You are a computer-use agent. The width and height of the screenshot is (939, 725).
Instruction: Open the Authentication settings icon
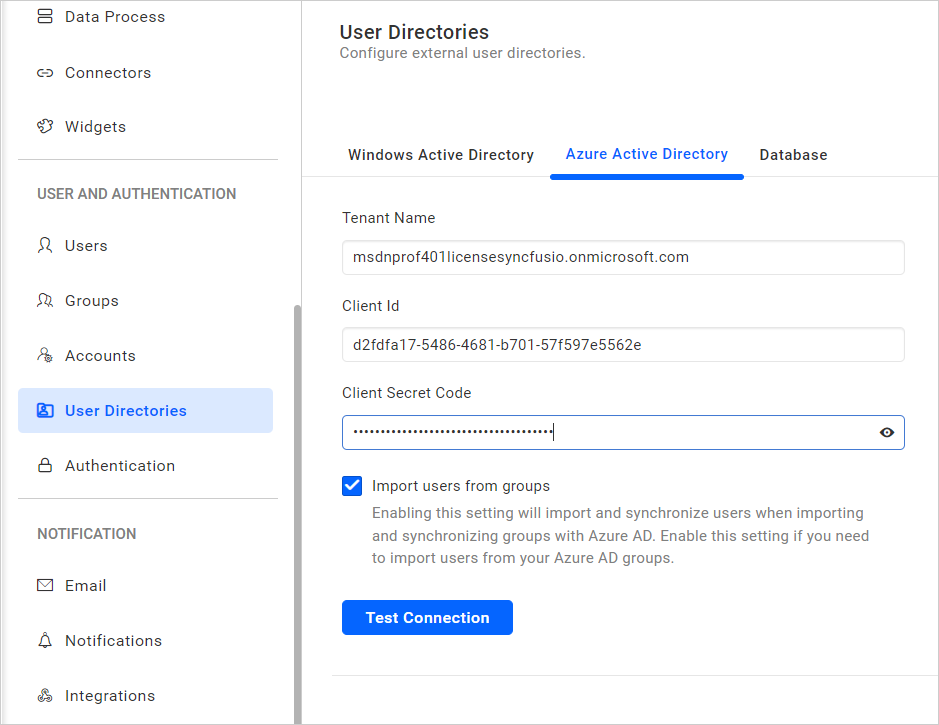click(45, 465)
